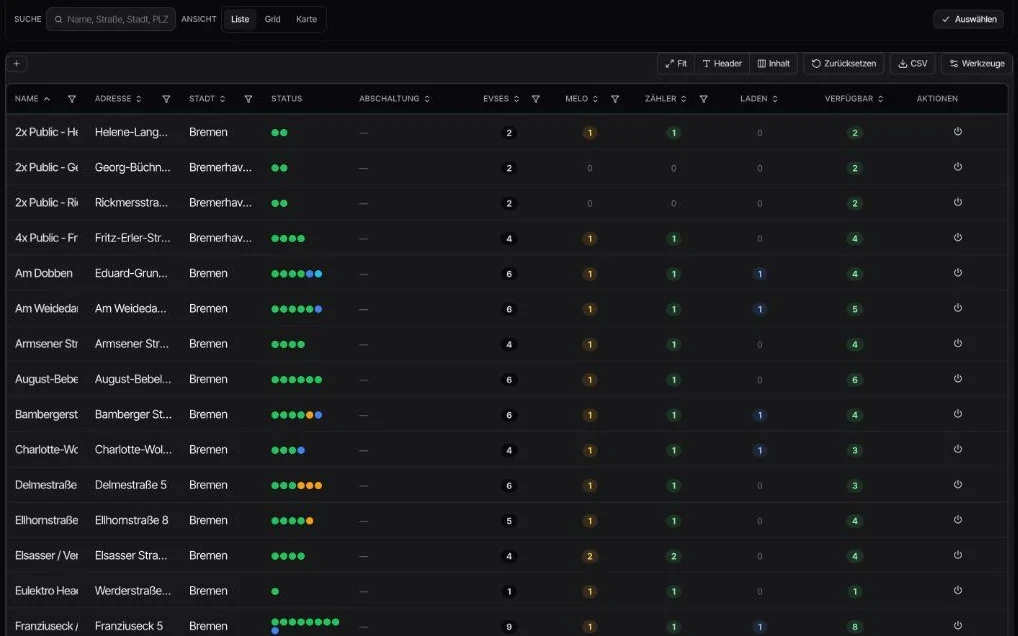Click the Laden badge 1 in Charlotte-Wol row
Image resolution: width=1018 pixels, height=636 pixels.
coord(760,450)
